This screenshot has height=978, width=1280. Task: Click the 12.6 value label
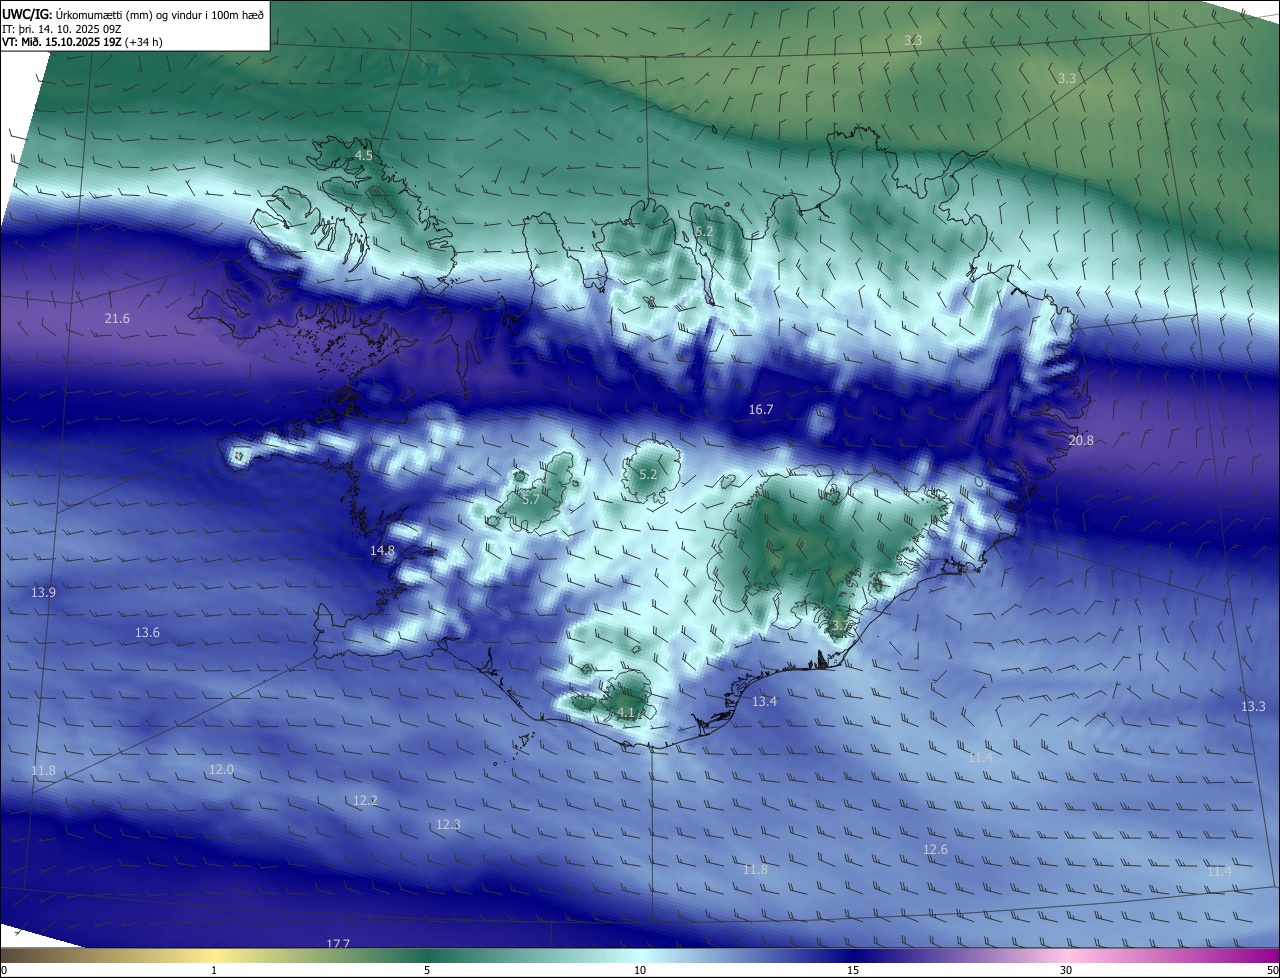point(934,850)
